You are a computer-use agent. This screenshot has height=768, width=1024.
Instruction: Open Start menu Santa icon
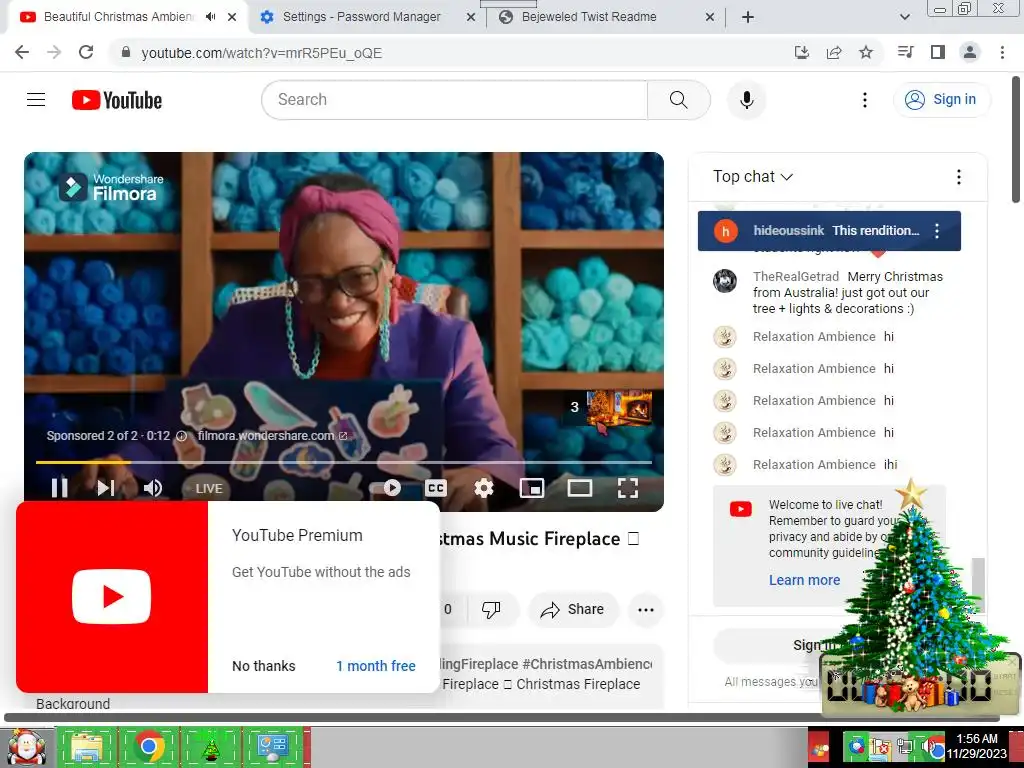click(x=25, y=747)
